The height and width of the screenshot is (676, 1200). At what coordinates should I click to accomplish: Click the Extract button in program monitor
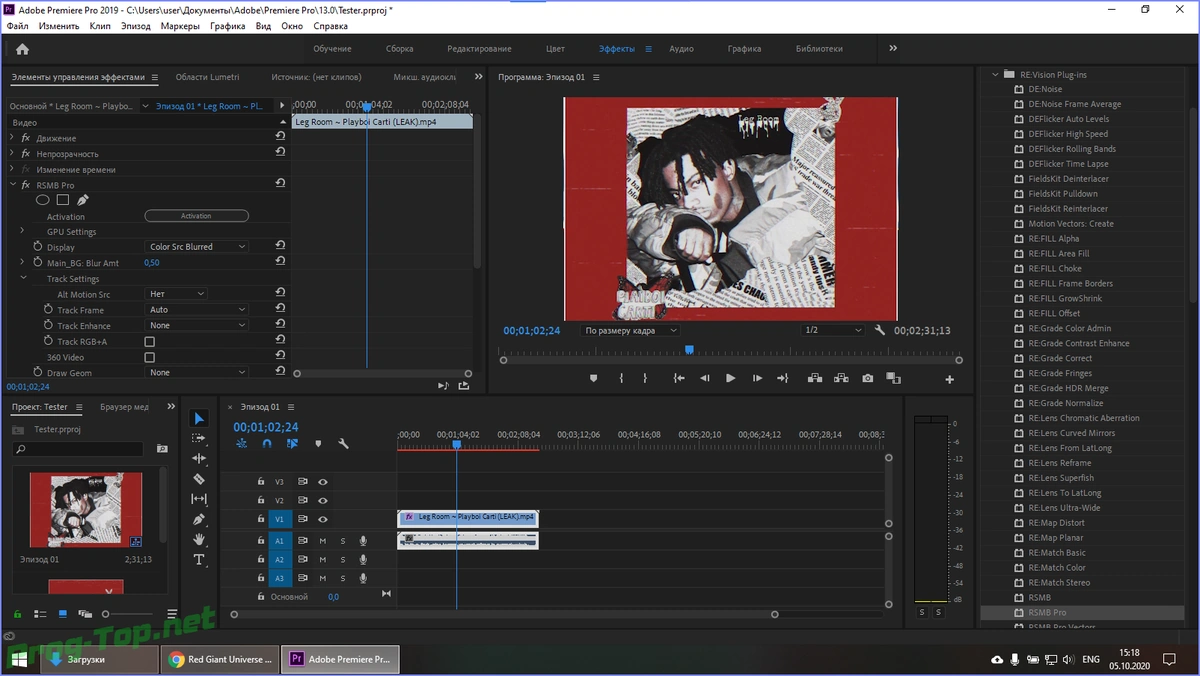841,379
